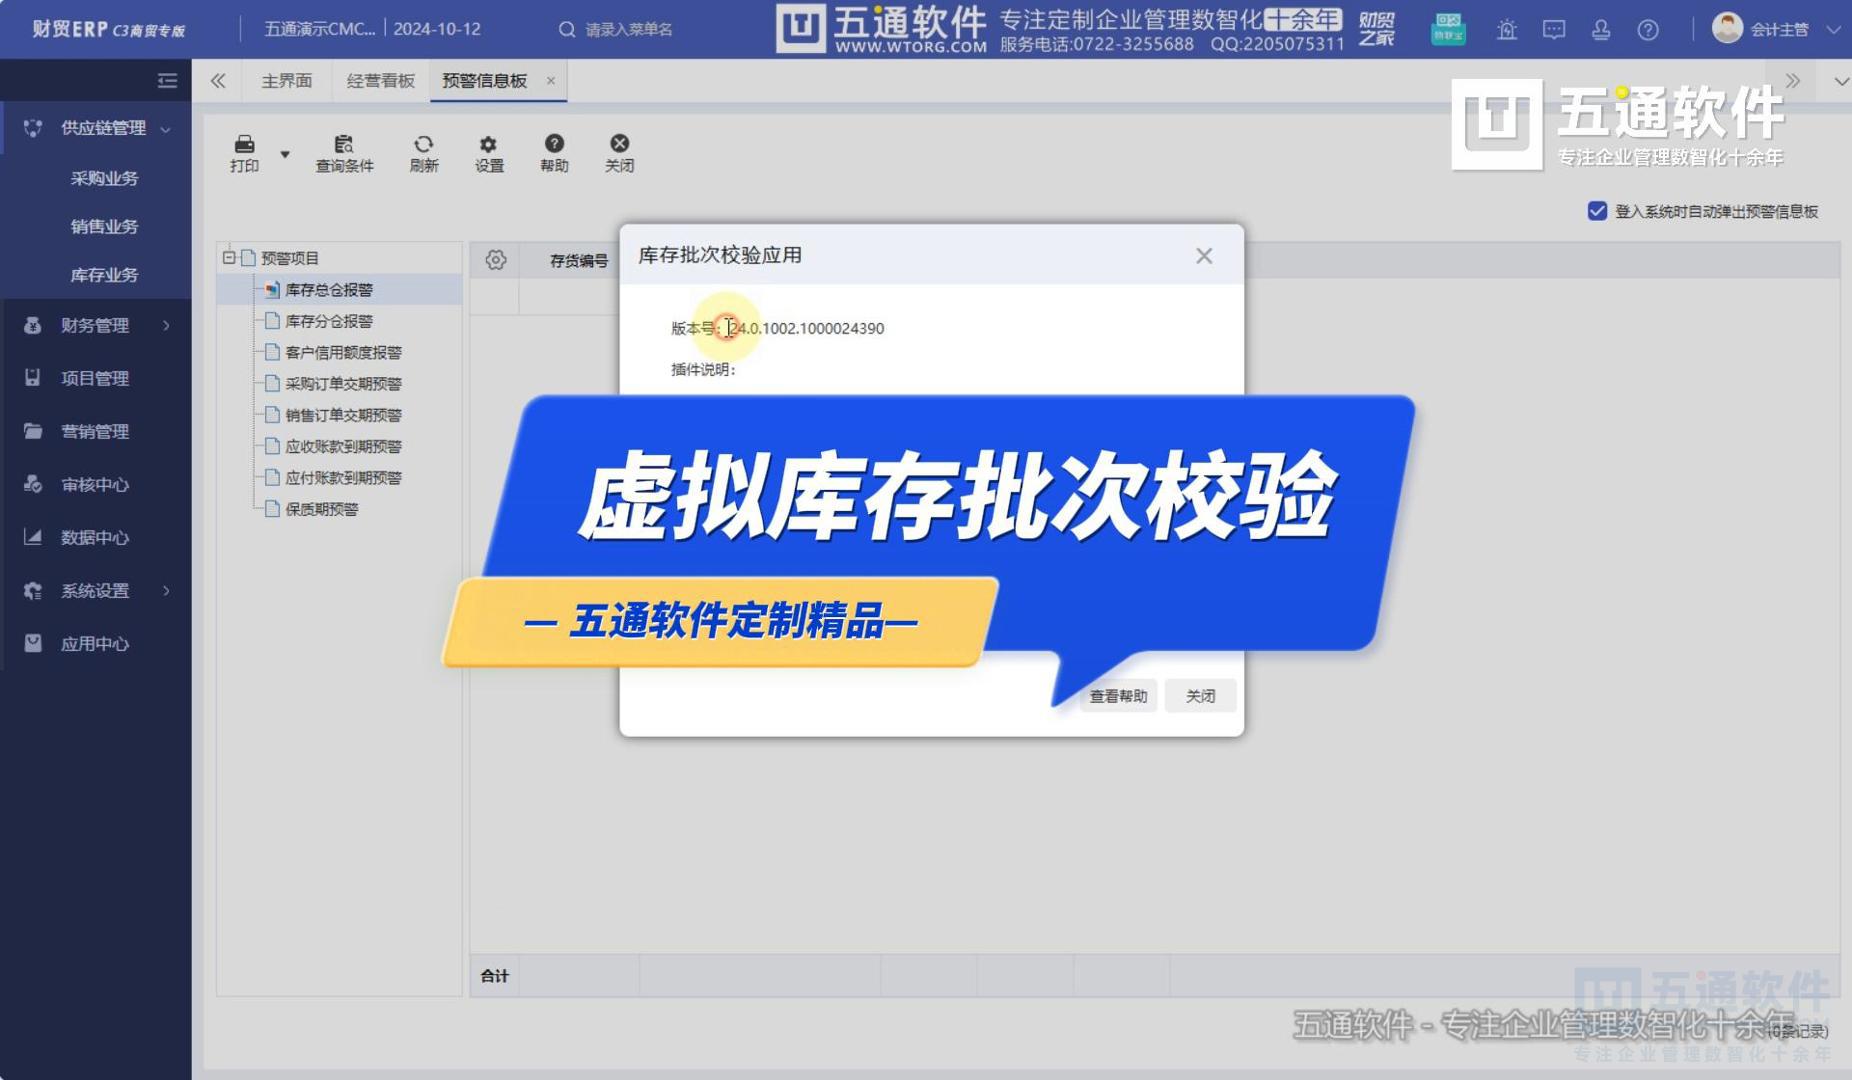1852x1080 pixels.
Task: Open 采购业务 submenu item
Action: pos(104,178)
